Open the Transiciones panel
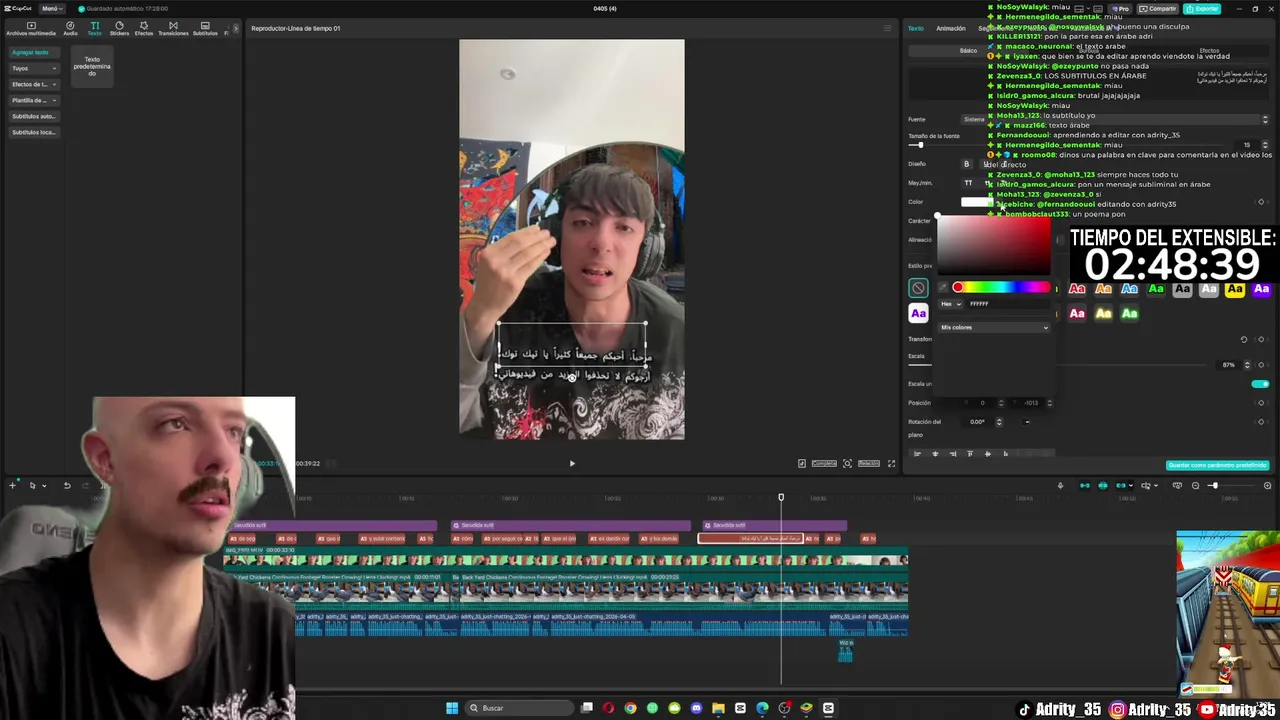Screen dimensions: 1280x720 click(173, 28)
